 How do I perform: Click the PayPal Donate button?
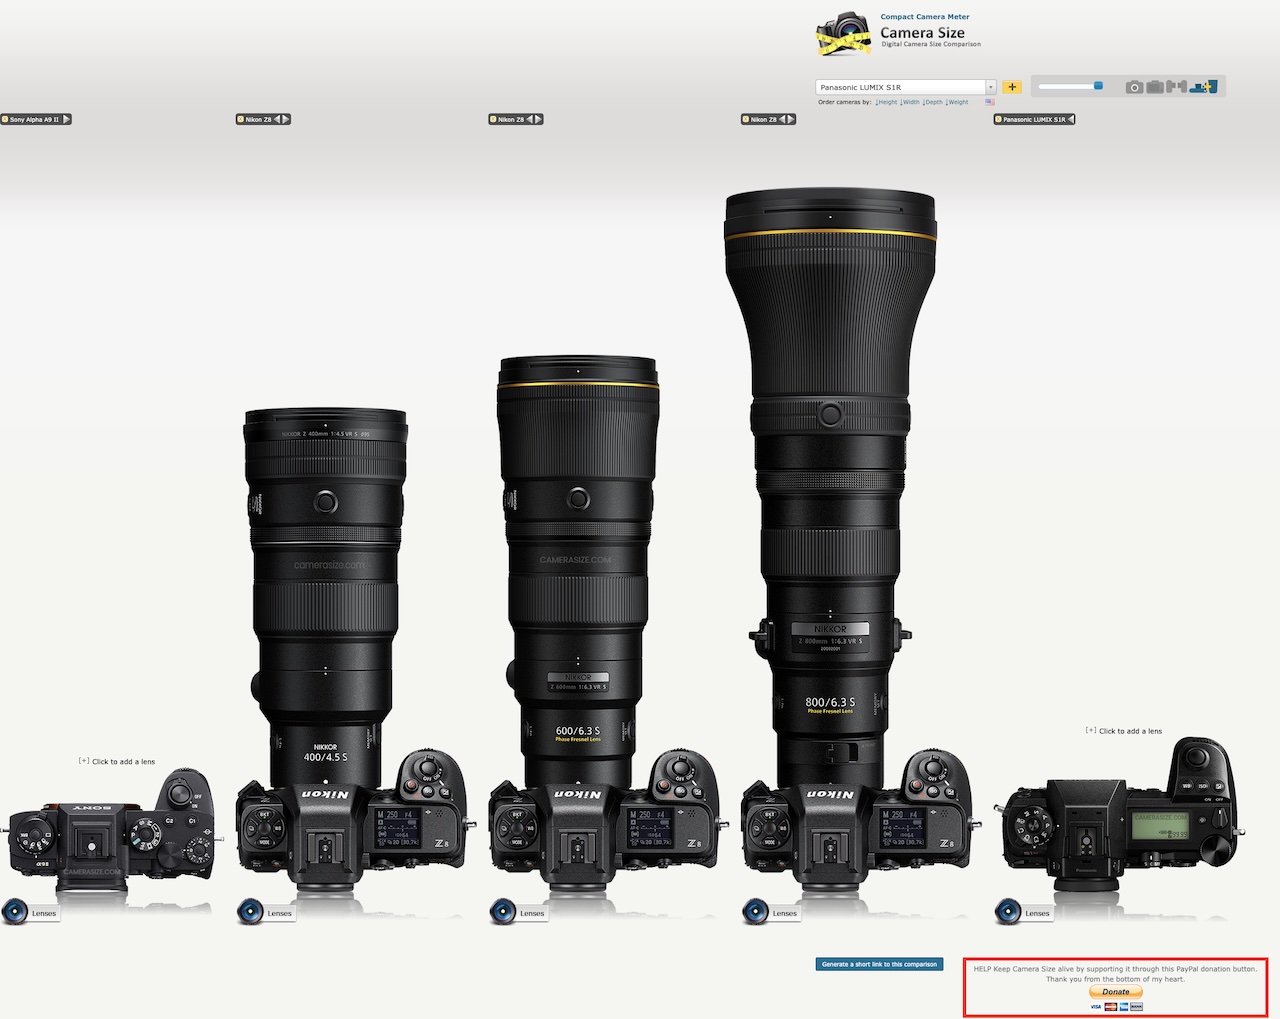pyautogui.click(x=1116, y=992)
